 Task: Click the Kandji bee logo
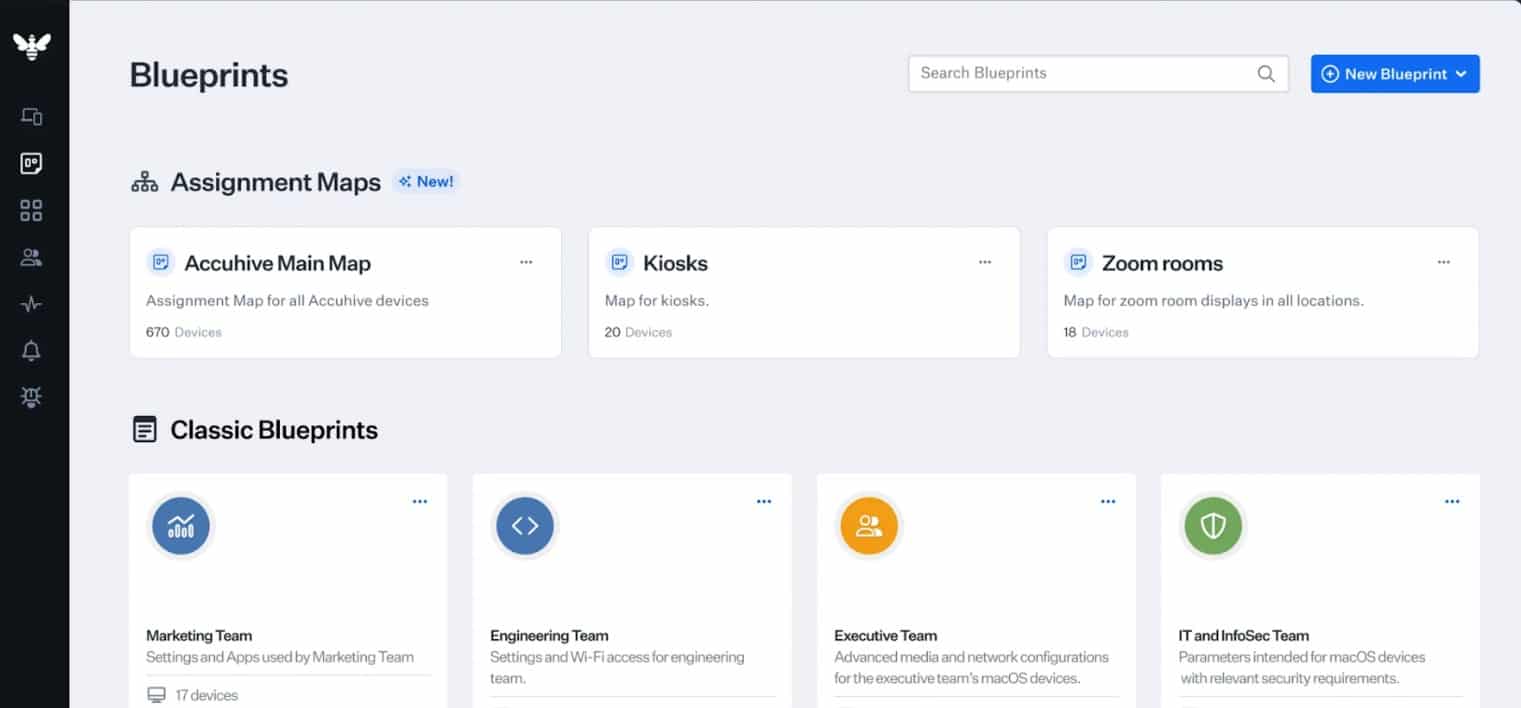(32, 46)
